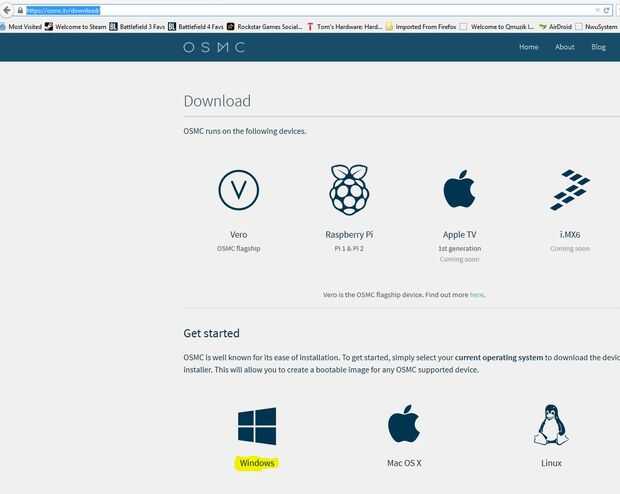The width and height of the screenshot is (620, 494).
Task: Select the i.MX6 device icon
Action: pyautogui.click(x=570, y=190)
